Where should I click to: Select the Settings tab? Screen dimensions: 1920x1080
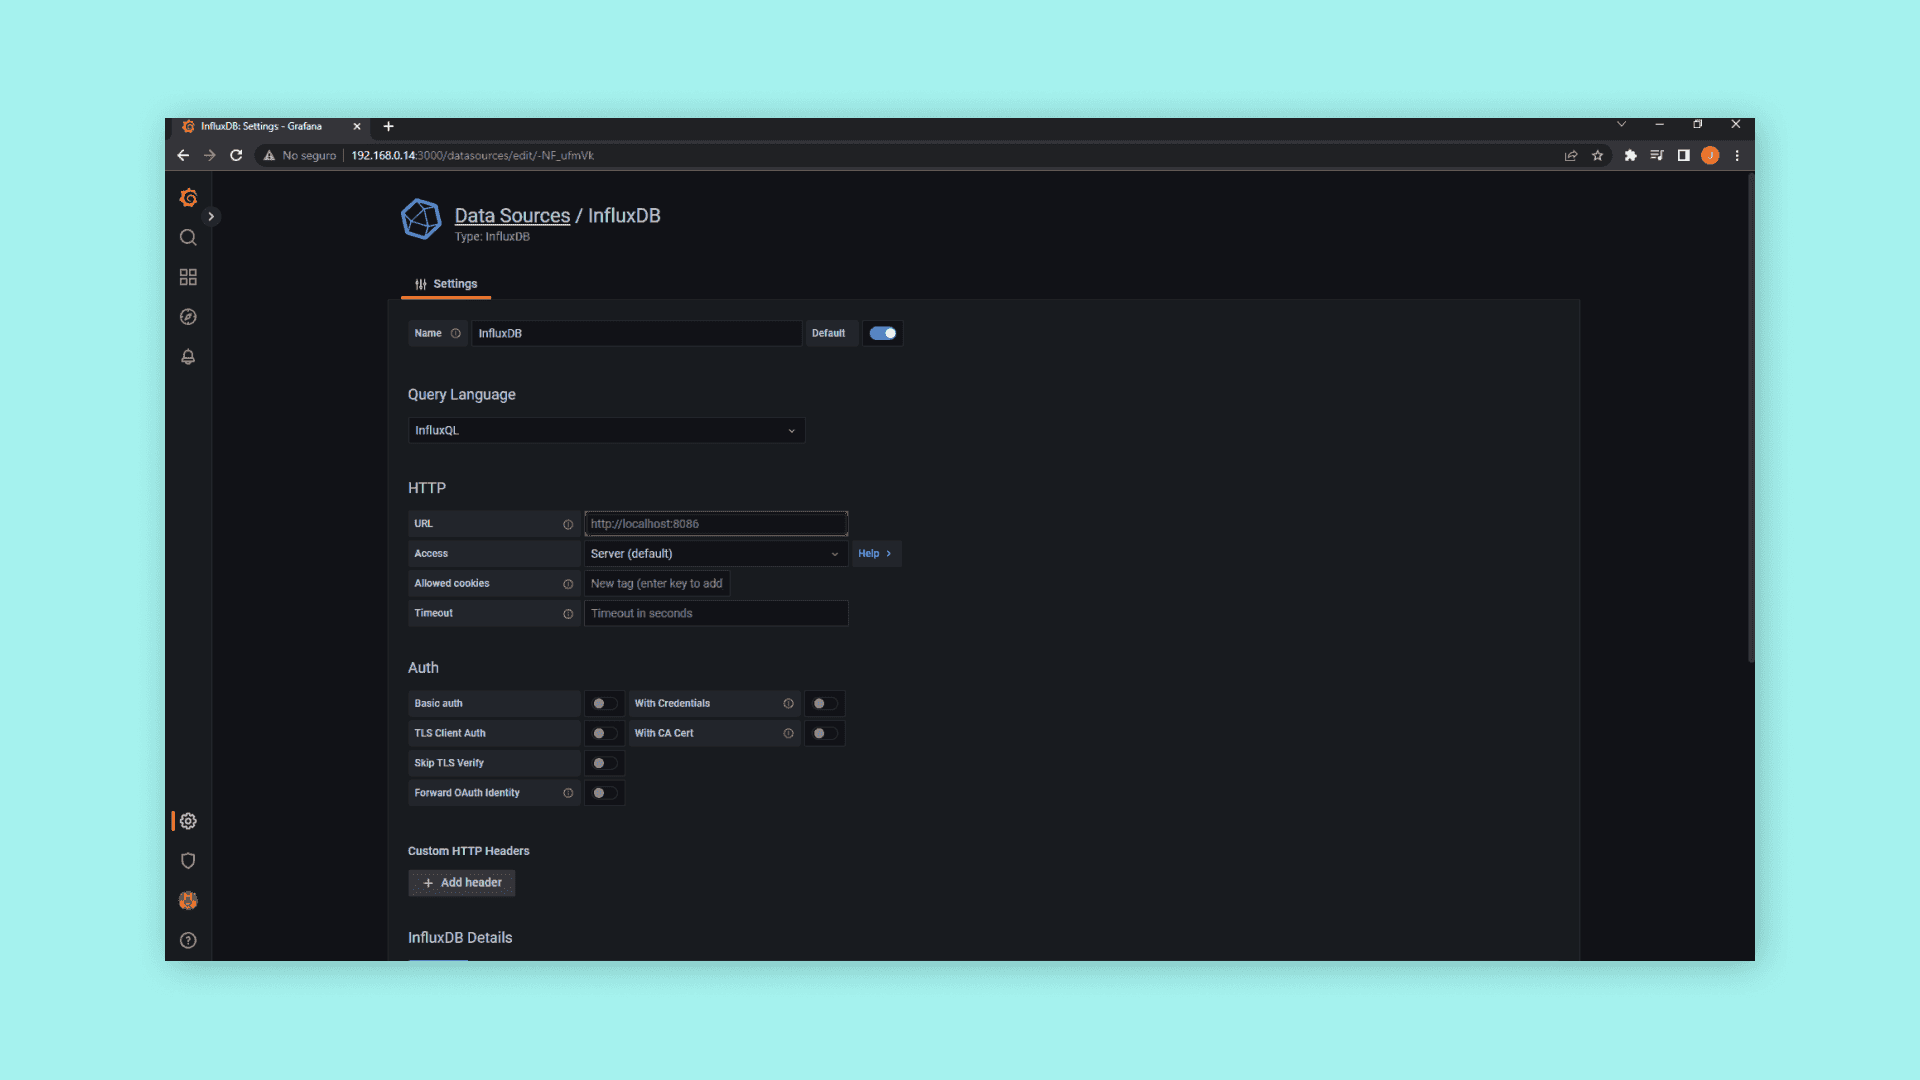[x=446, y=284]
